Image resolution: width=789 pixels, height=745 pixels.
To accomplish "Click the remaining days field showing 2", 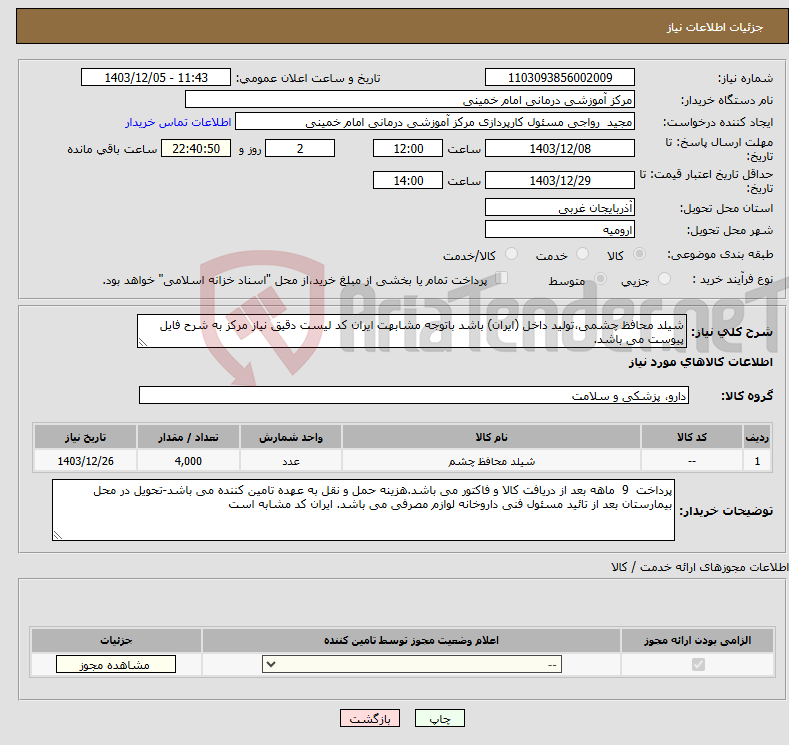I will (x=300, y=148).
